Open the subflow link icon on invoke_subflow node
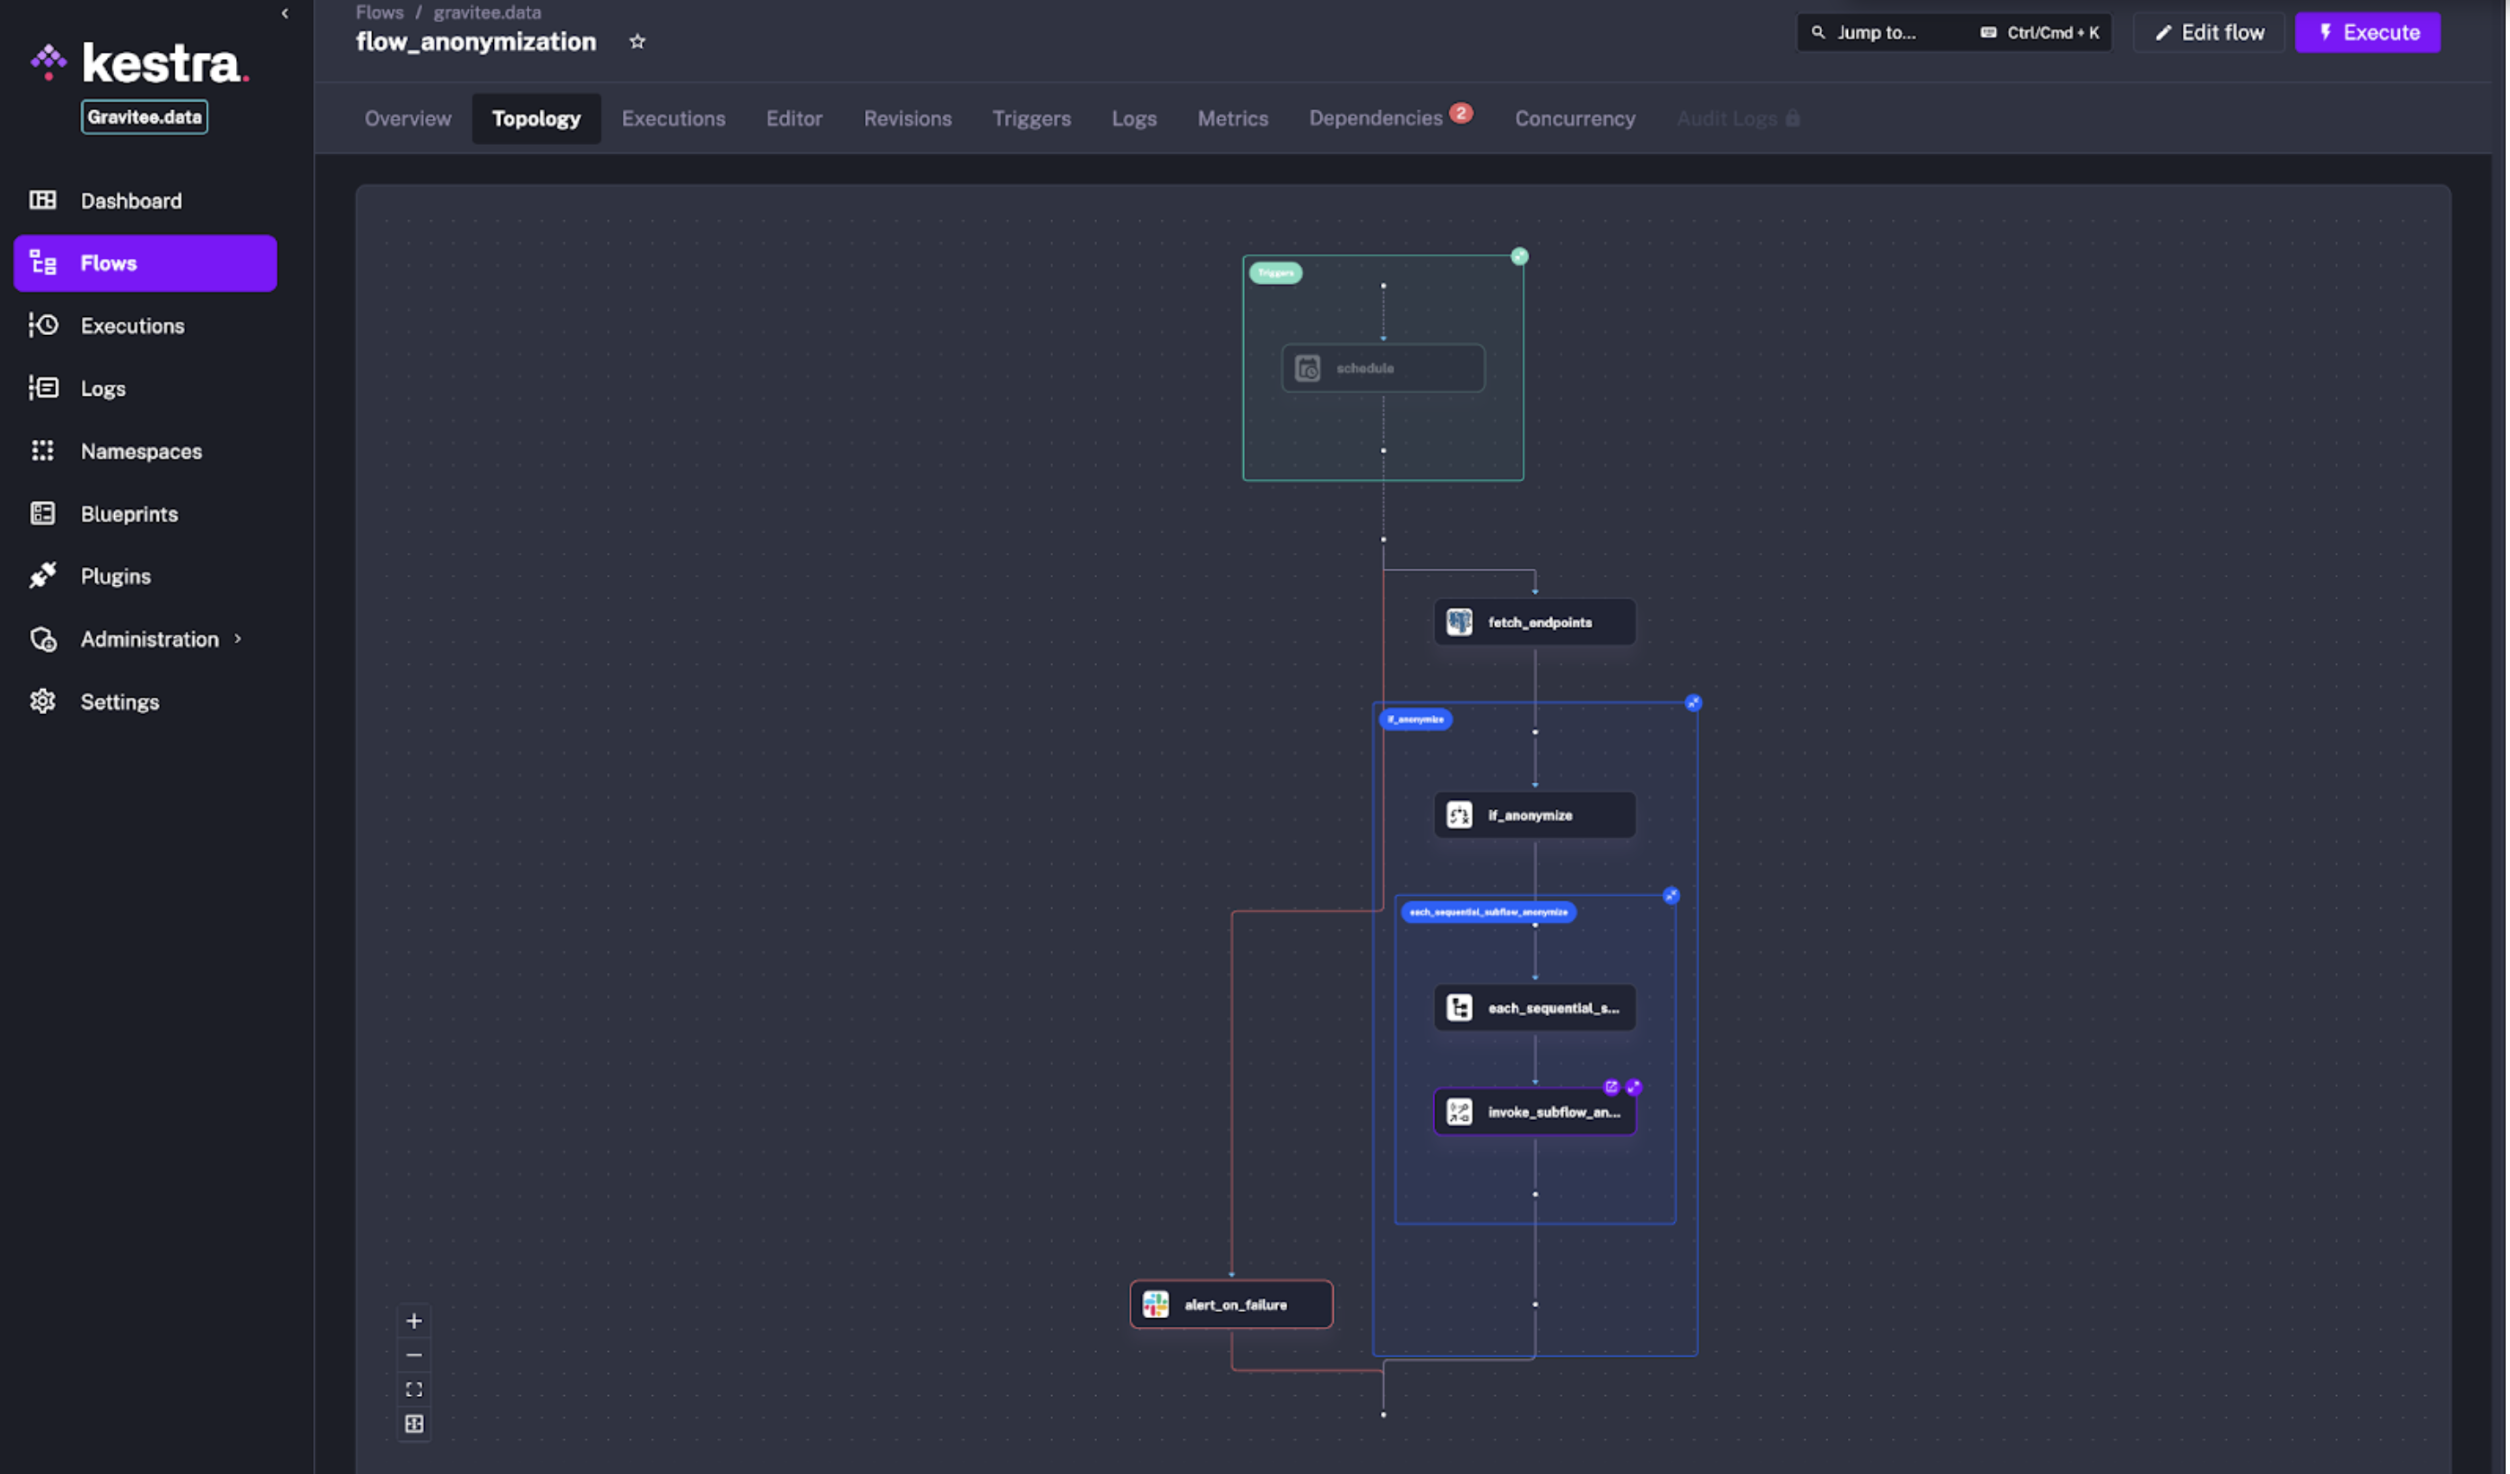Screen dimensions: 2510x1474 click(1611, 1087)
